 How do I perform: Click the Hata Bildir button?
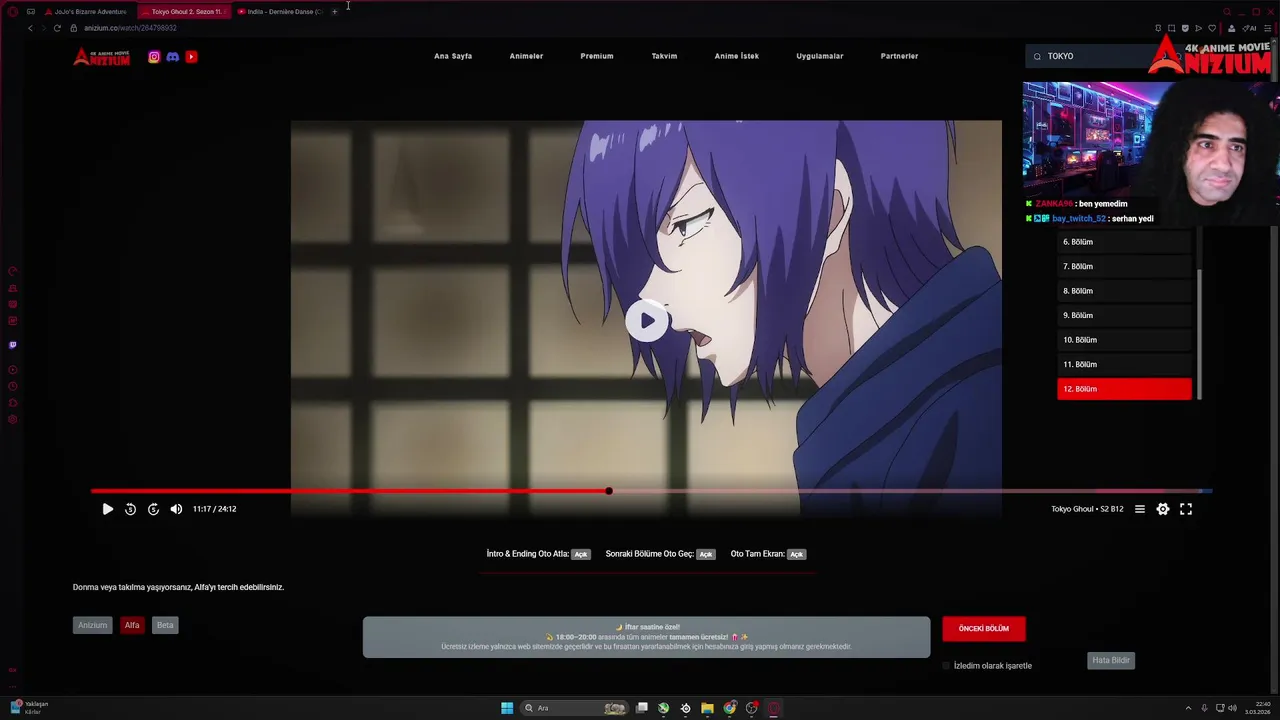coord(1111,660)
